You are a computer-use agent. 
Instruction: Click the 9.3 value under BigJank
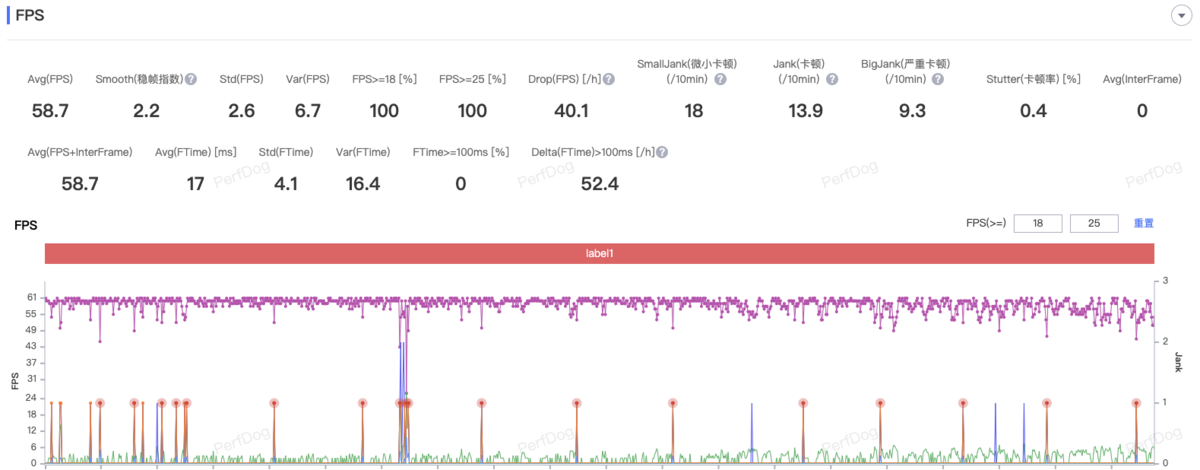coord(912,111)
